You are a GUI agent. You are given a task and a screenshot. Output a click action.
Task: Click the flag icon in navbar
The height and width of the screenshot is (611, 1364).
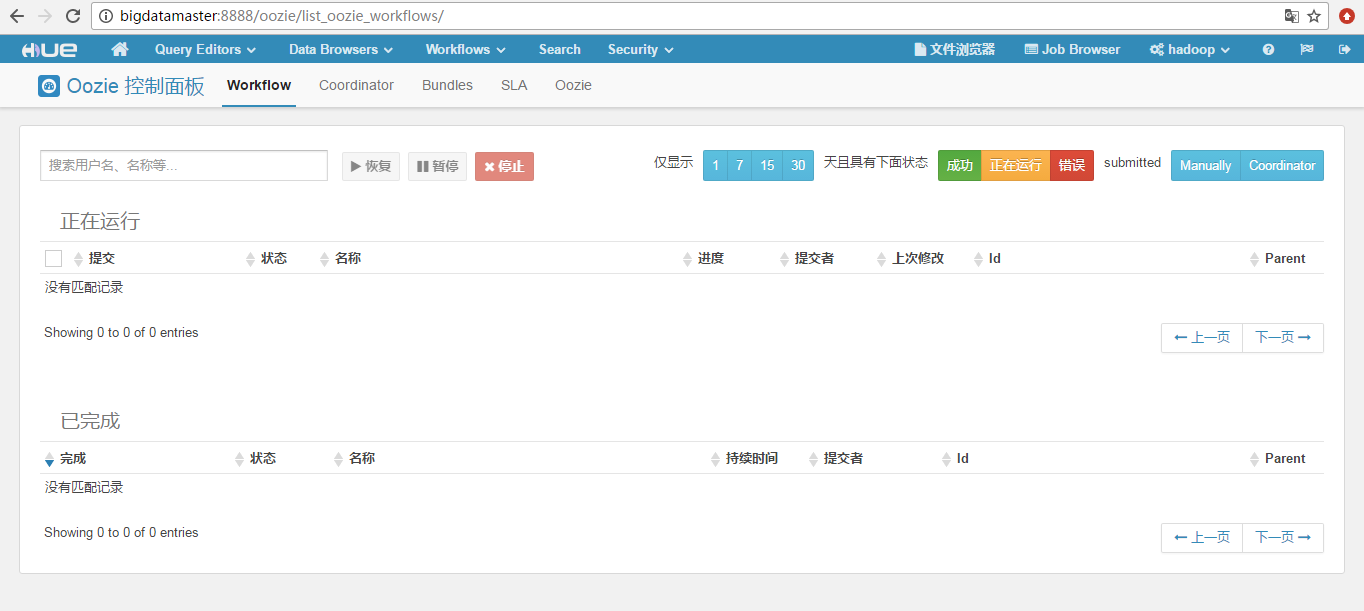pyautogui.click(x=1306, y=49)
